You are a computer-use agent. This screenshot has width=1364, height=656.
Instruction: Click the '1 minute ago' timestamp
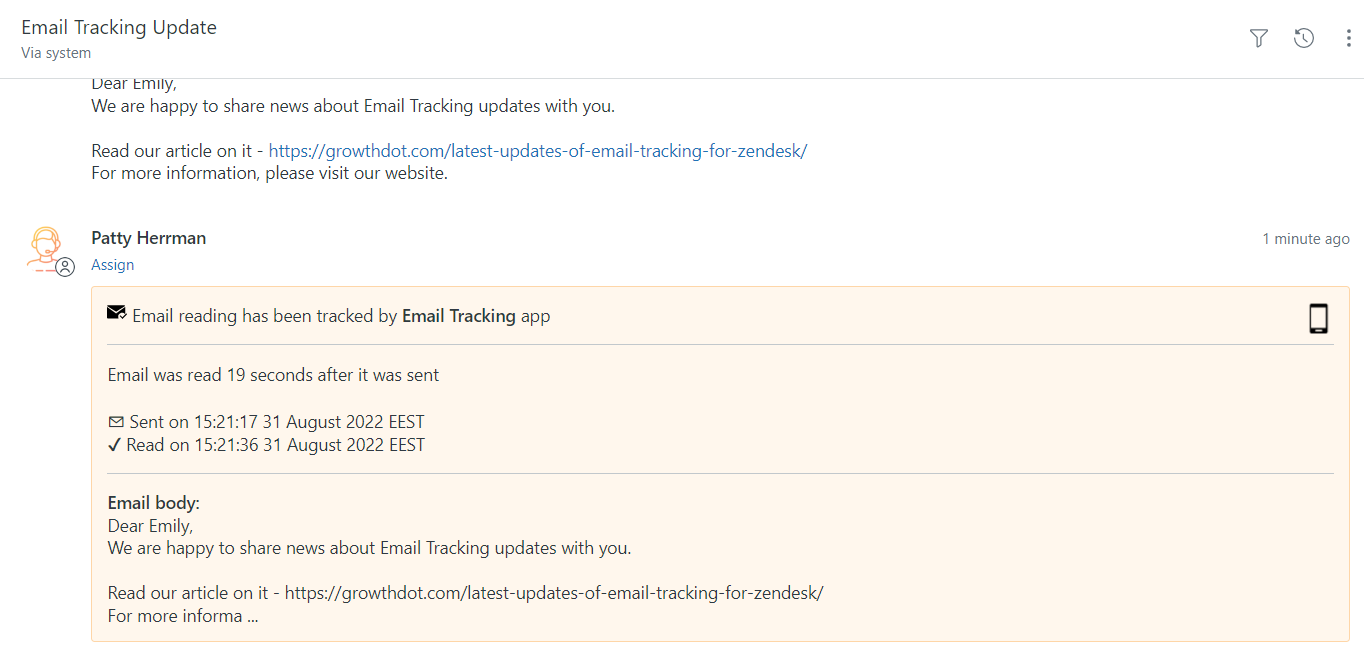point(1306,239)
